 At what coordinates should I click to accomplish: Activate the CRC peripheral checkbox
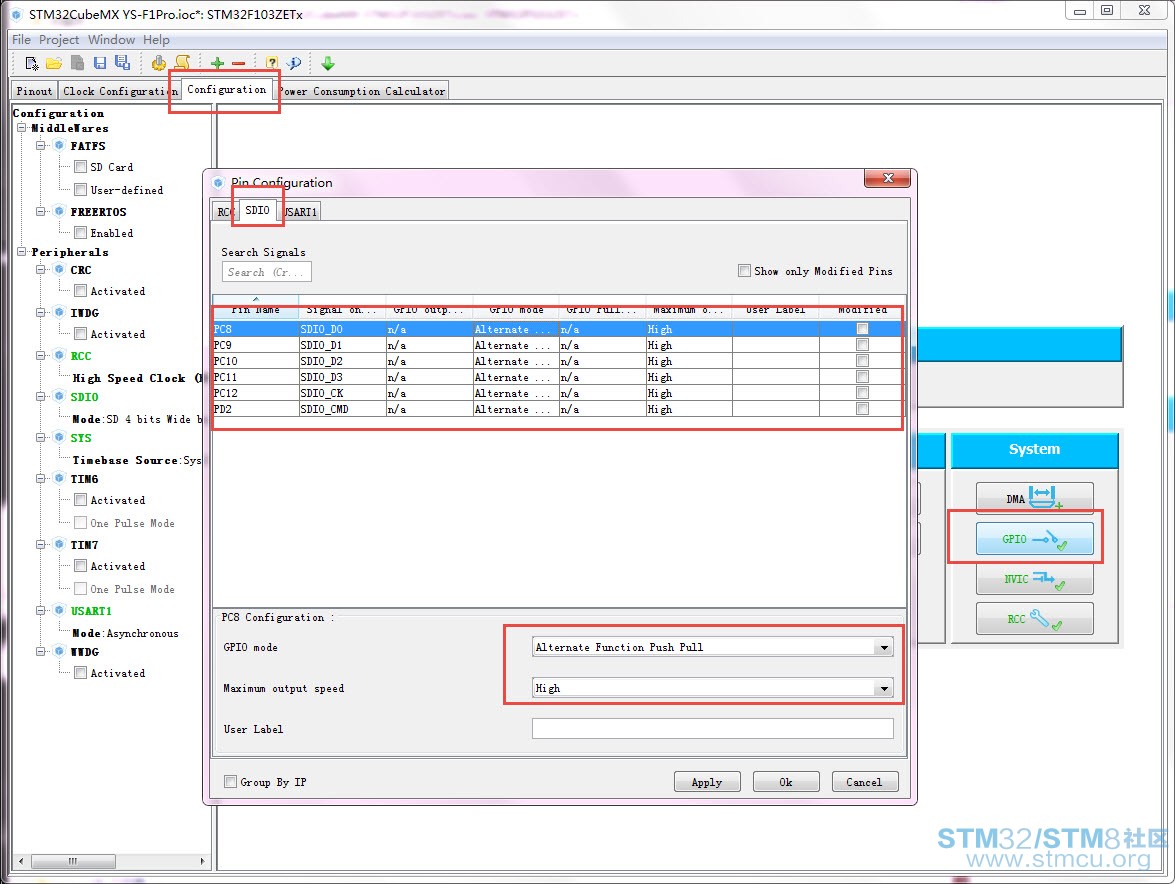[80, 291]
